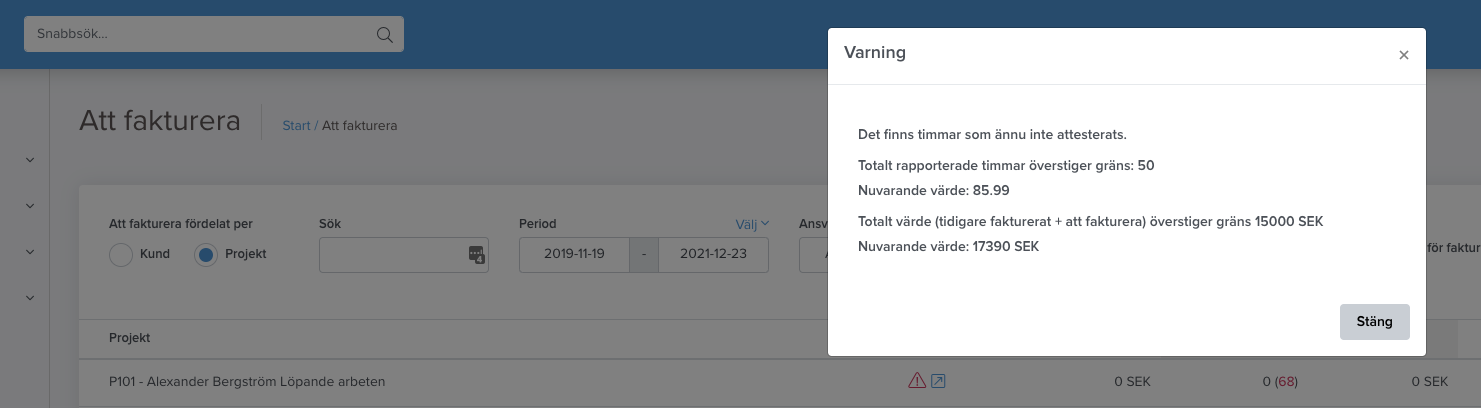The image size is (1481, 408).
Task: Click the Projekt column header
Action: click(x=130, y=338)
